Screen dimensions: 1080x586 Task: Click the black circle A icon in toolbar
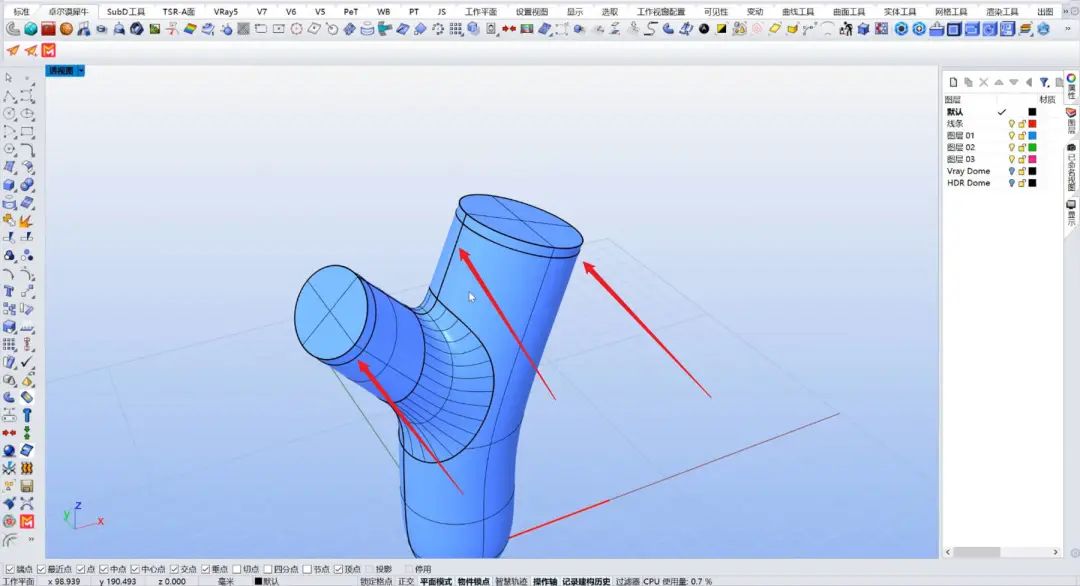pyautogui.click(x=719, y=29)
